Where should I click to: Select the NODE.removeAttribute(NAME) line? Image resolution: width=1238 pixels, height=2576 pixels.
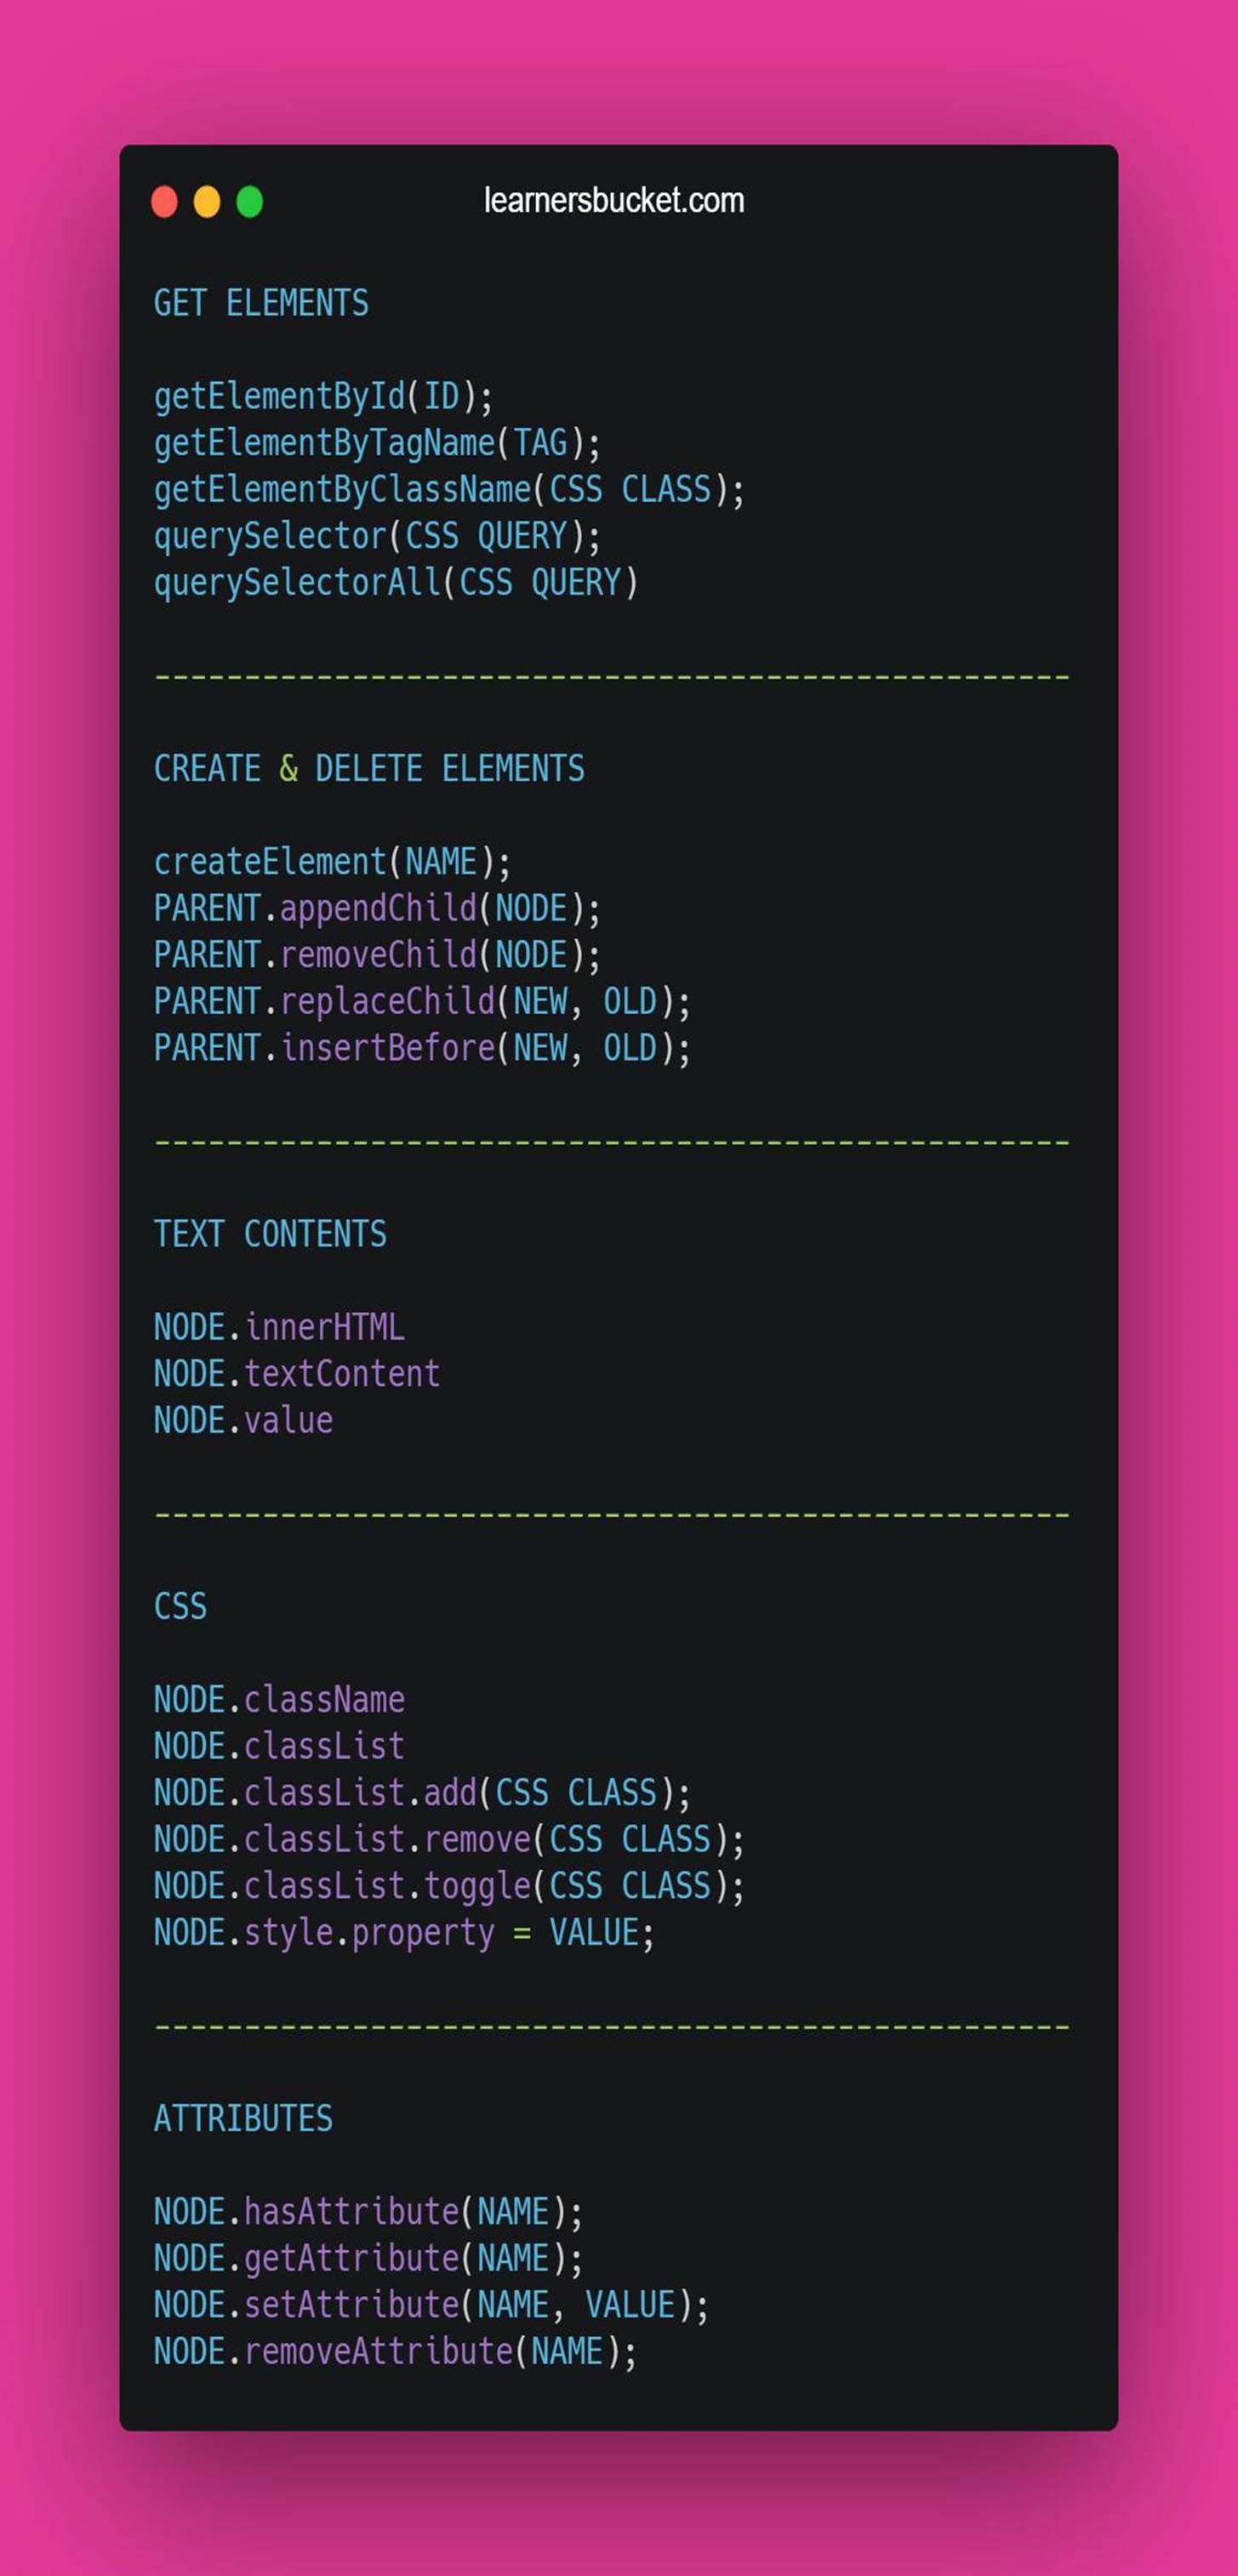pos(395,2351)
